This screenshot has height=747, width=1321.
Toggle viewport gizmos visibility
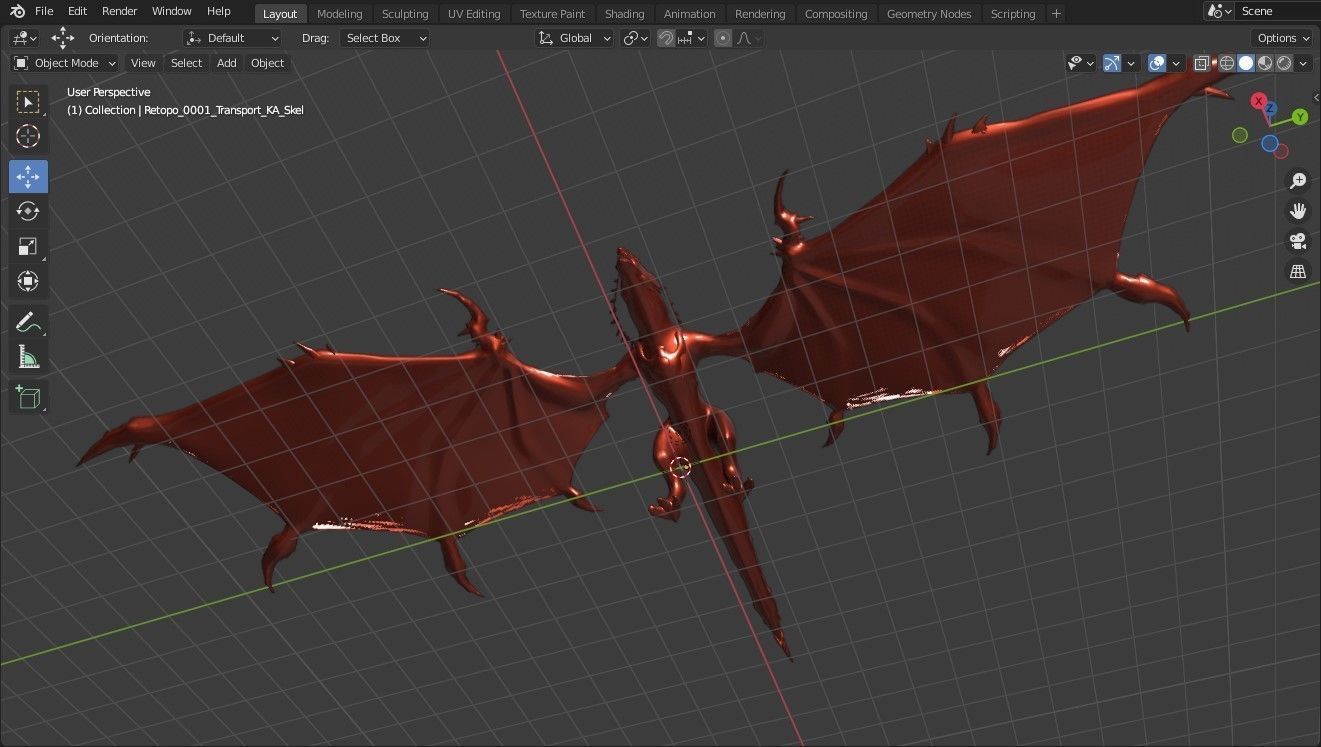pyautogui.click(x=1112, y=63)
